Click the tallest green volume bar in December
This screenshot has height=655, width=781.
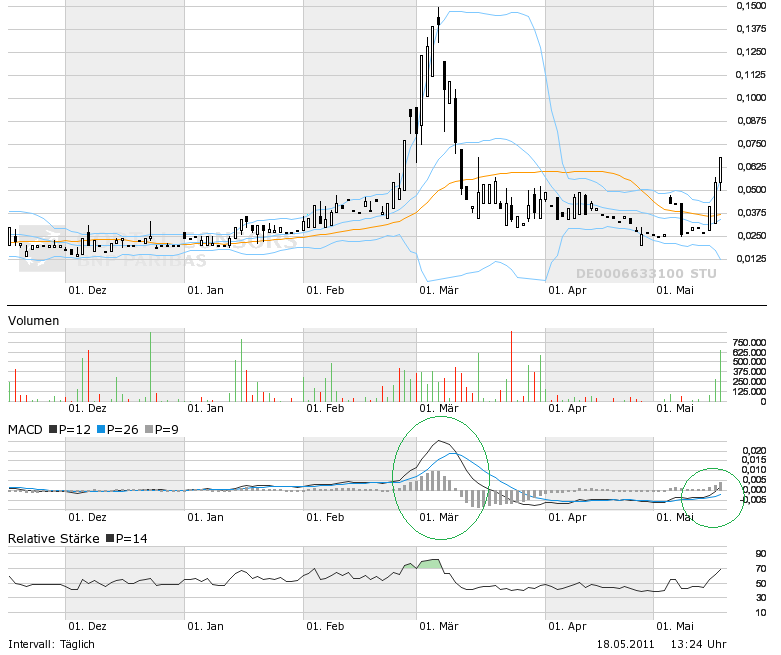(x=150, y=367)
